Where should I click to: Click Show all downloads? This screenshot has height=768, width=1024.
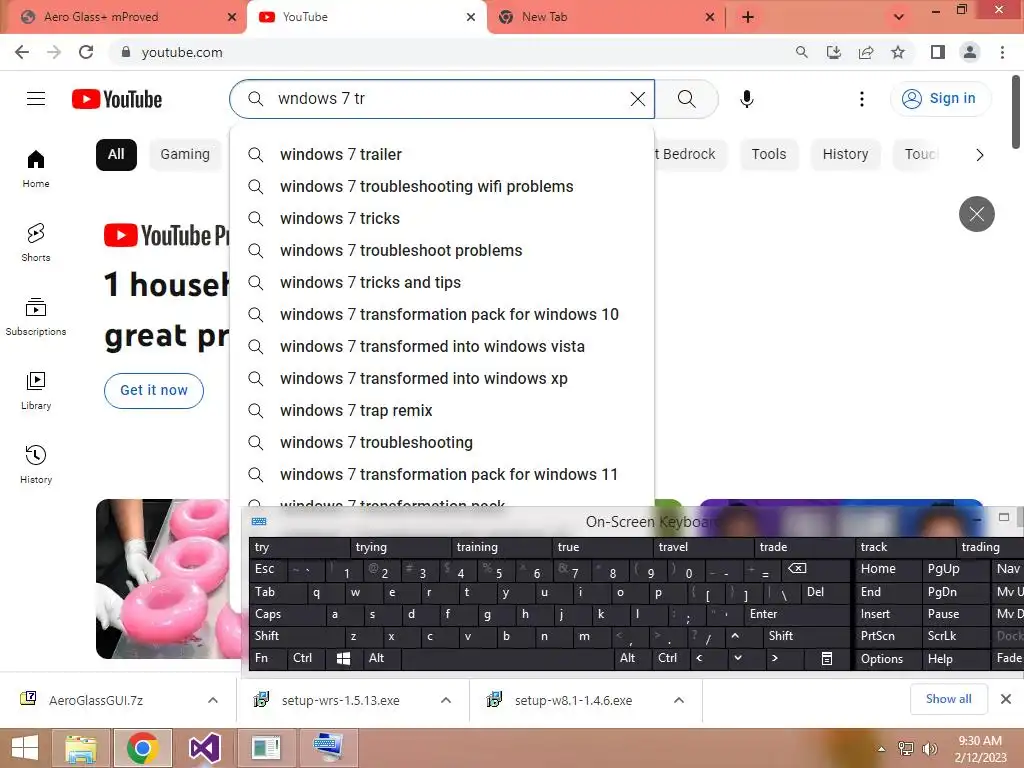(x=948, y=699)
